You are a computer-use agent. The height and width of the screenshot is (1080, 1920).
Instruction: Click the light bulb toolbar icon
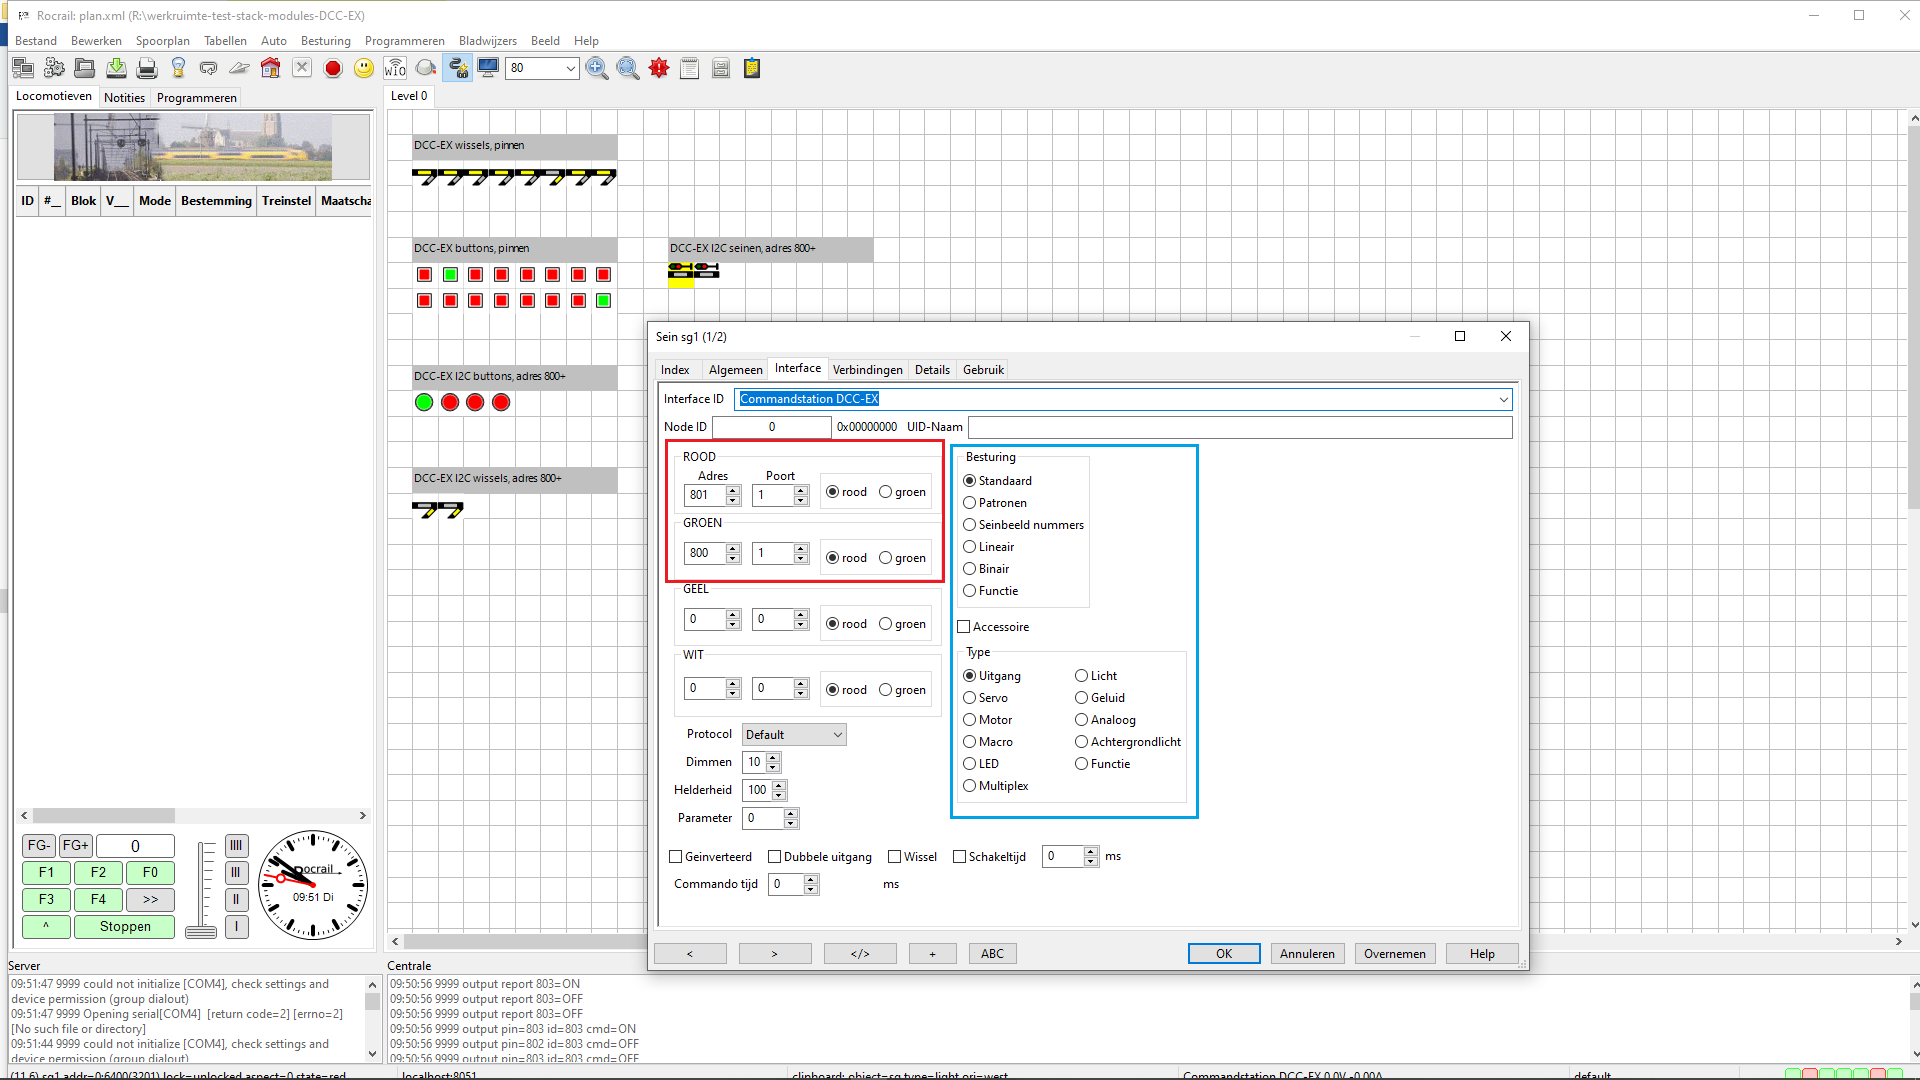(178, 68)
